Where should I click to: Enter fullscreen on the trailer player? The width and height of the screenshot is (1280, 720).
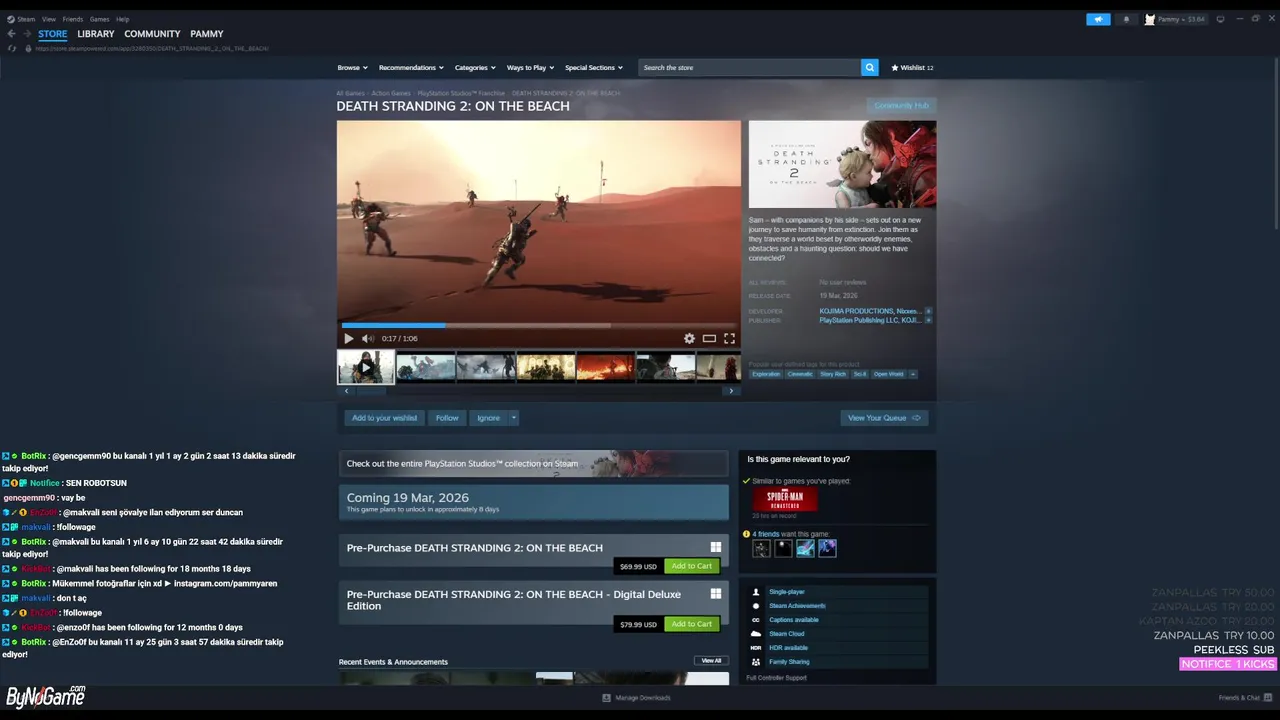pos(729,338)
